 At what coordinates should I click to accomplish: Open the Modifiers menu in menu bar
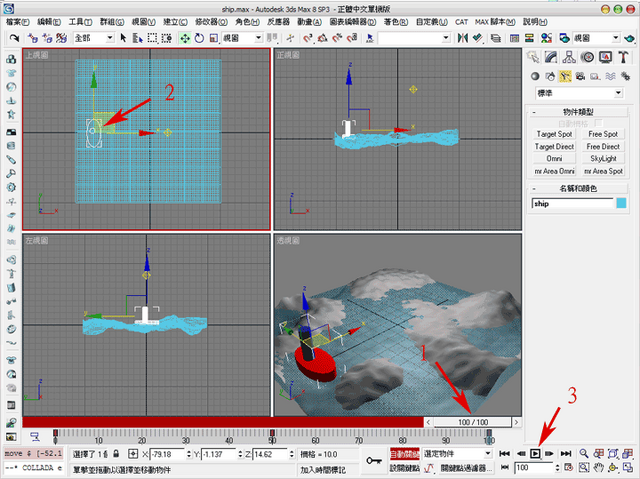[211, 22]
